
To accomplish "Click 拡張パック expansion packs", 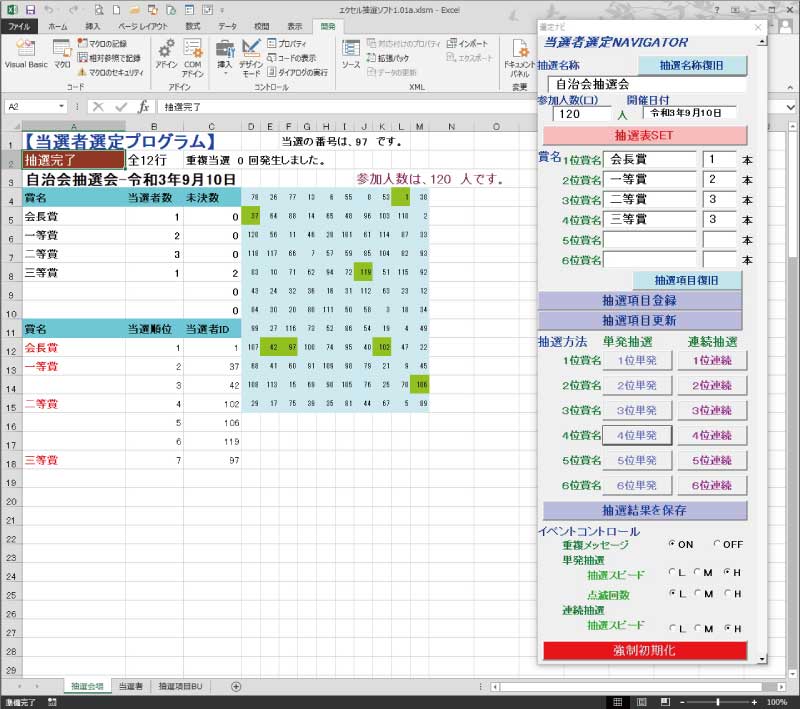I will tap(388, 58).
